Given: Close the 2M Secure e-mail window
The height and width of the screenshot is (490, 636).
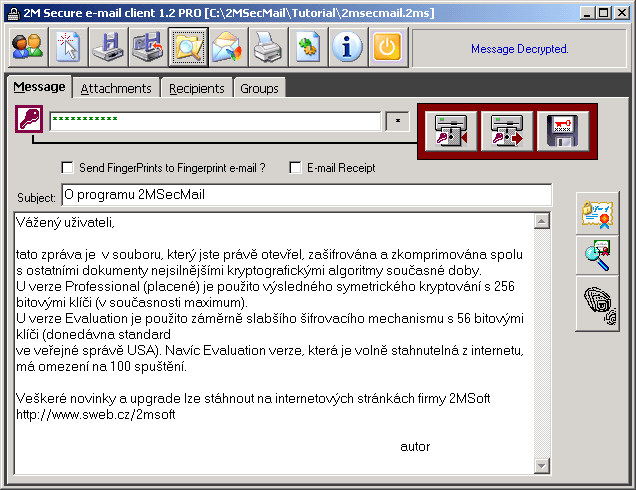Looking at the screenshot, I should pos(621,13).
